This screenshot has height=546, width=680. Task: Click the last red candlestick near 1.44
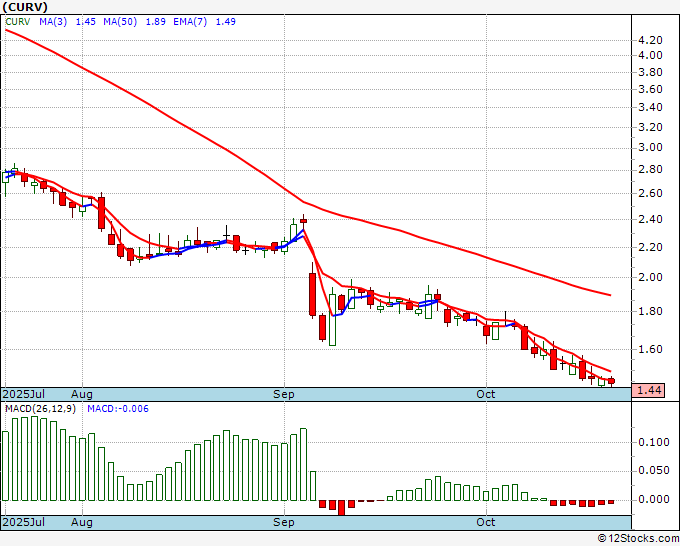[x=611, y=381]
